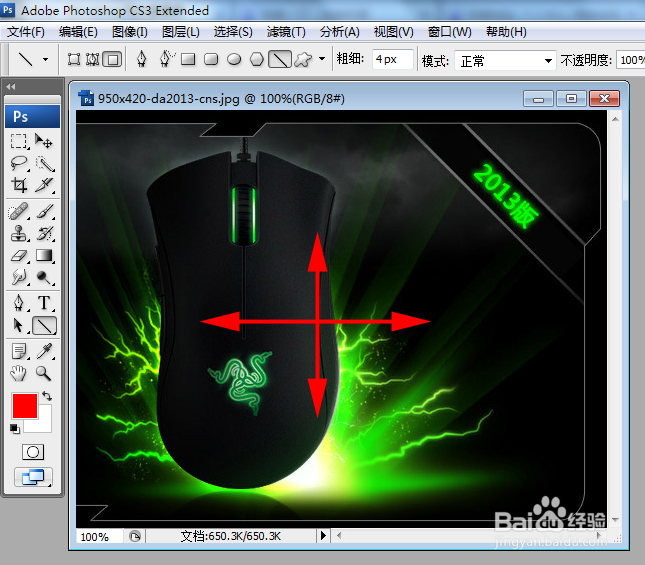Viewport: 645px width, 565px height.
Task: Open the tool preset picker dropdown
Action: click(x=45, y=59)
